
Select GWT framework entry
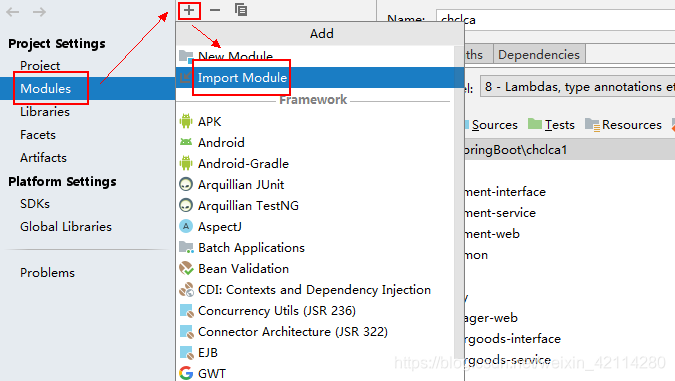[316, 373]
